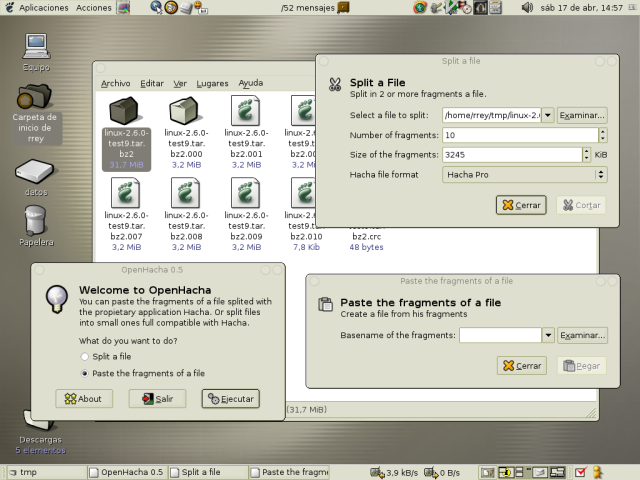This screenshot has width=640, height=480.
Task: Open the Papelera trash icon
Action: 36,221
